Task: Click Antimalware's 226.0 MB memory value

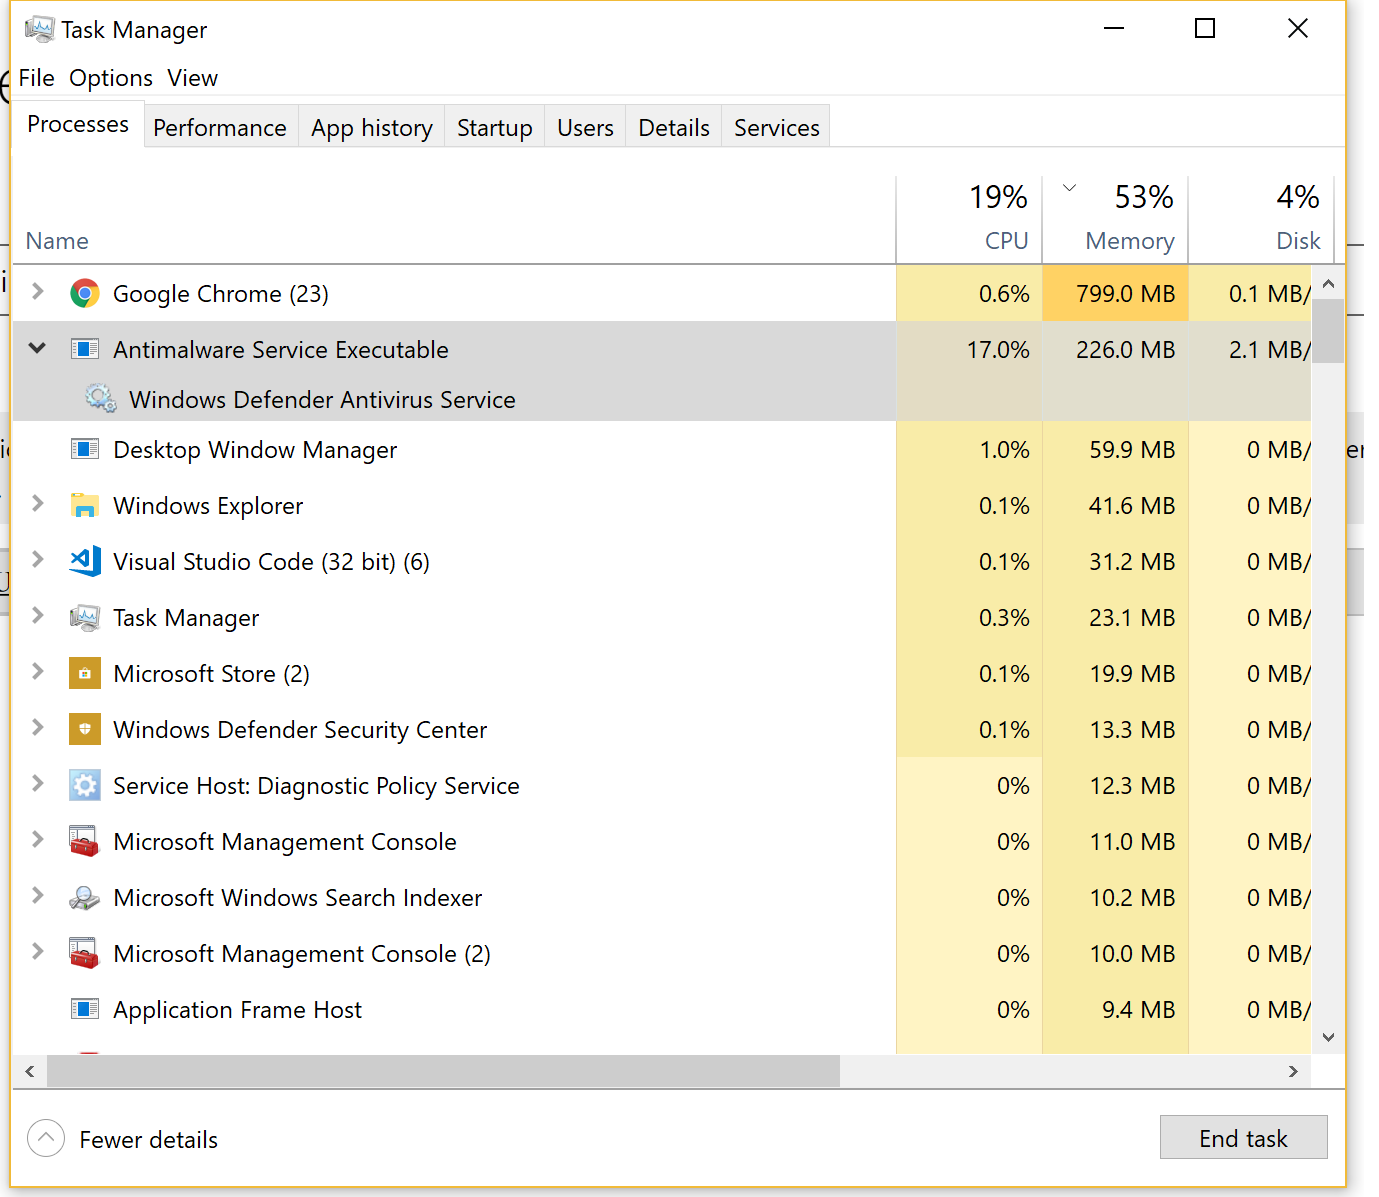Action: [1125, 350]
